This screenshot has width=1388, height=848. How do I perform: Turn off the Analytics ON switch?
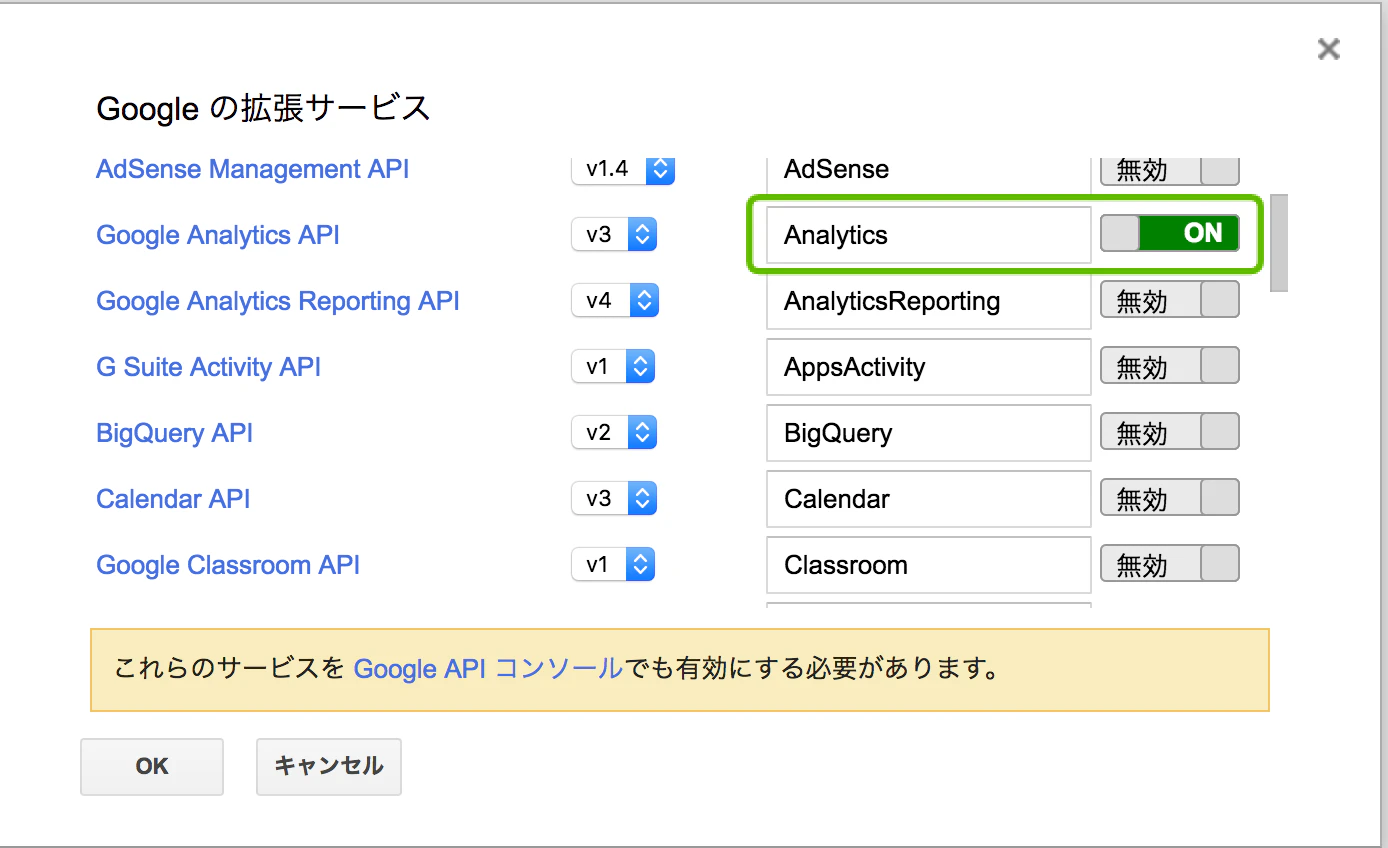pyautogui.click(x=1169, y=233)
